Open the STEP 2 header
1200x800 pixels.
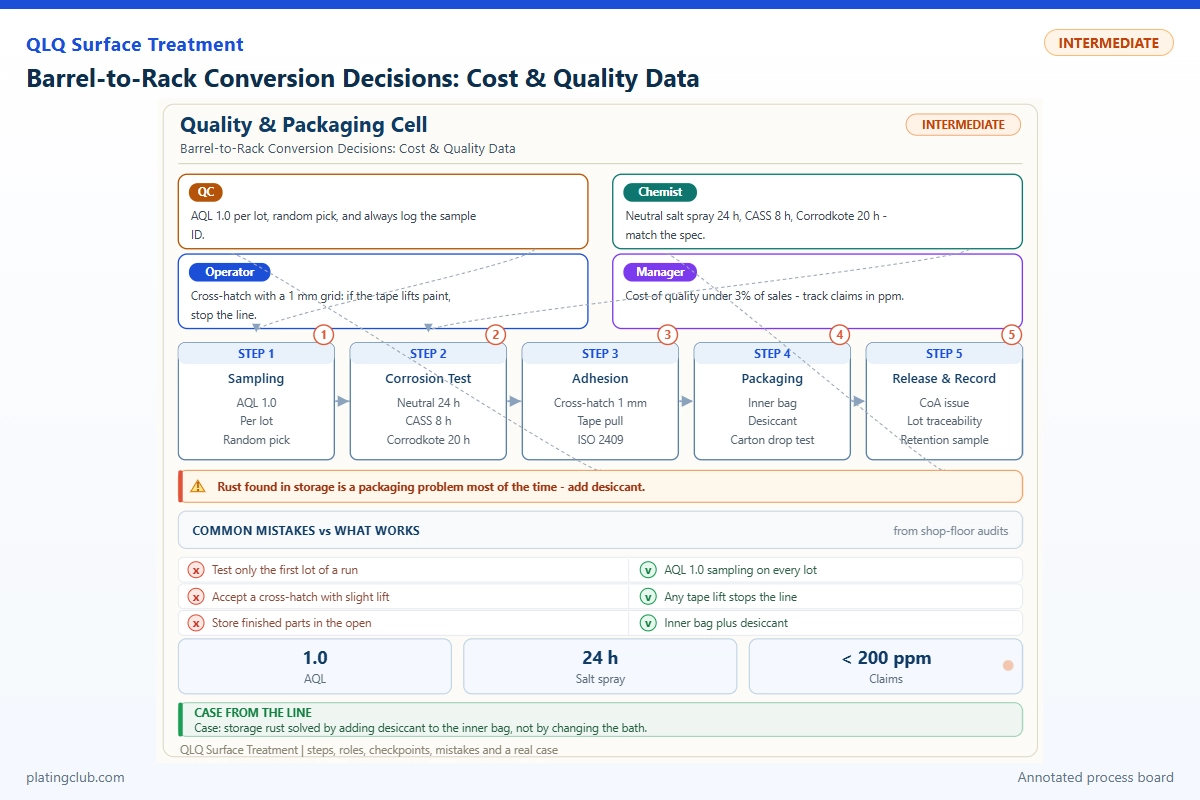(428, 354)
